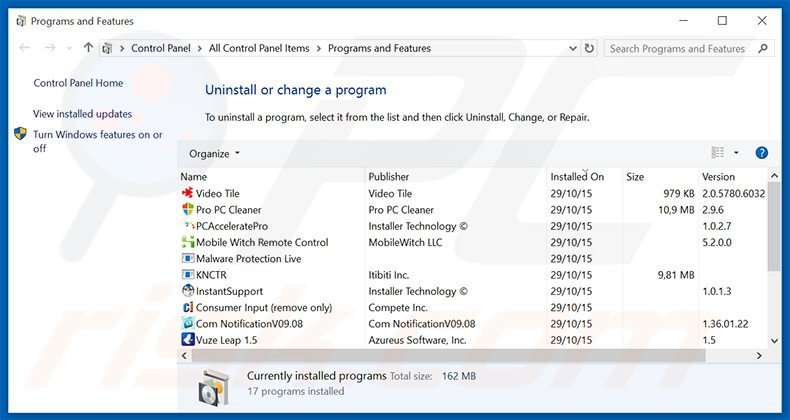Image resolution: width=790 pixels, height=420 pixels.
Task: Click the KNCTR program icon
Action: click(x=187, y=274)
